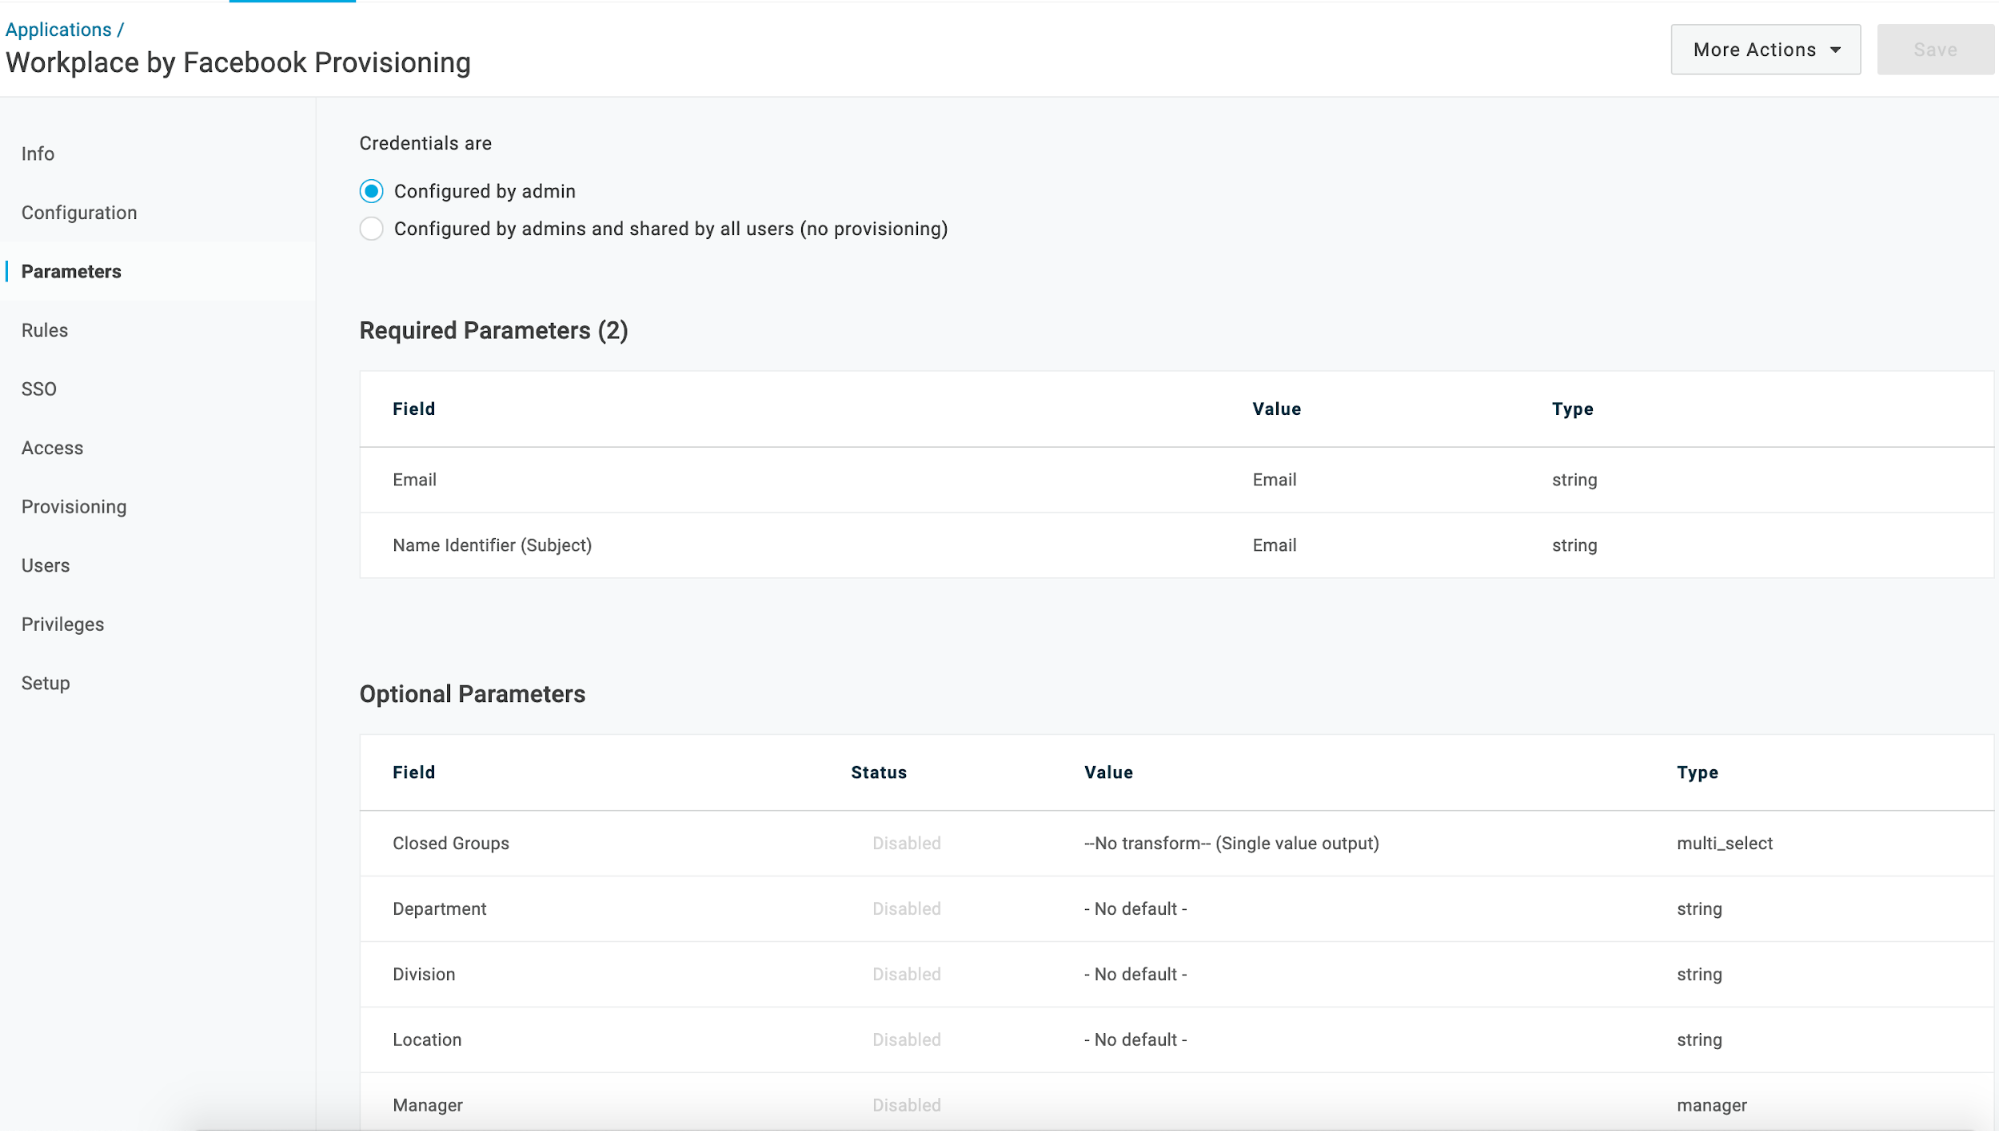Click the multi_select type cell
Image resolution: width=1999 pixels, height=1131 pixels.
click(1725, 844)
